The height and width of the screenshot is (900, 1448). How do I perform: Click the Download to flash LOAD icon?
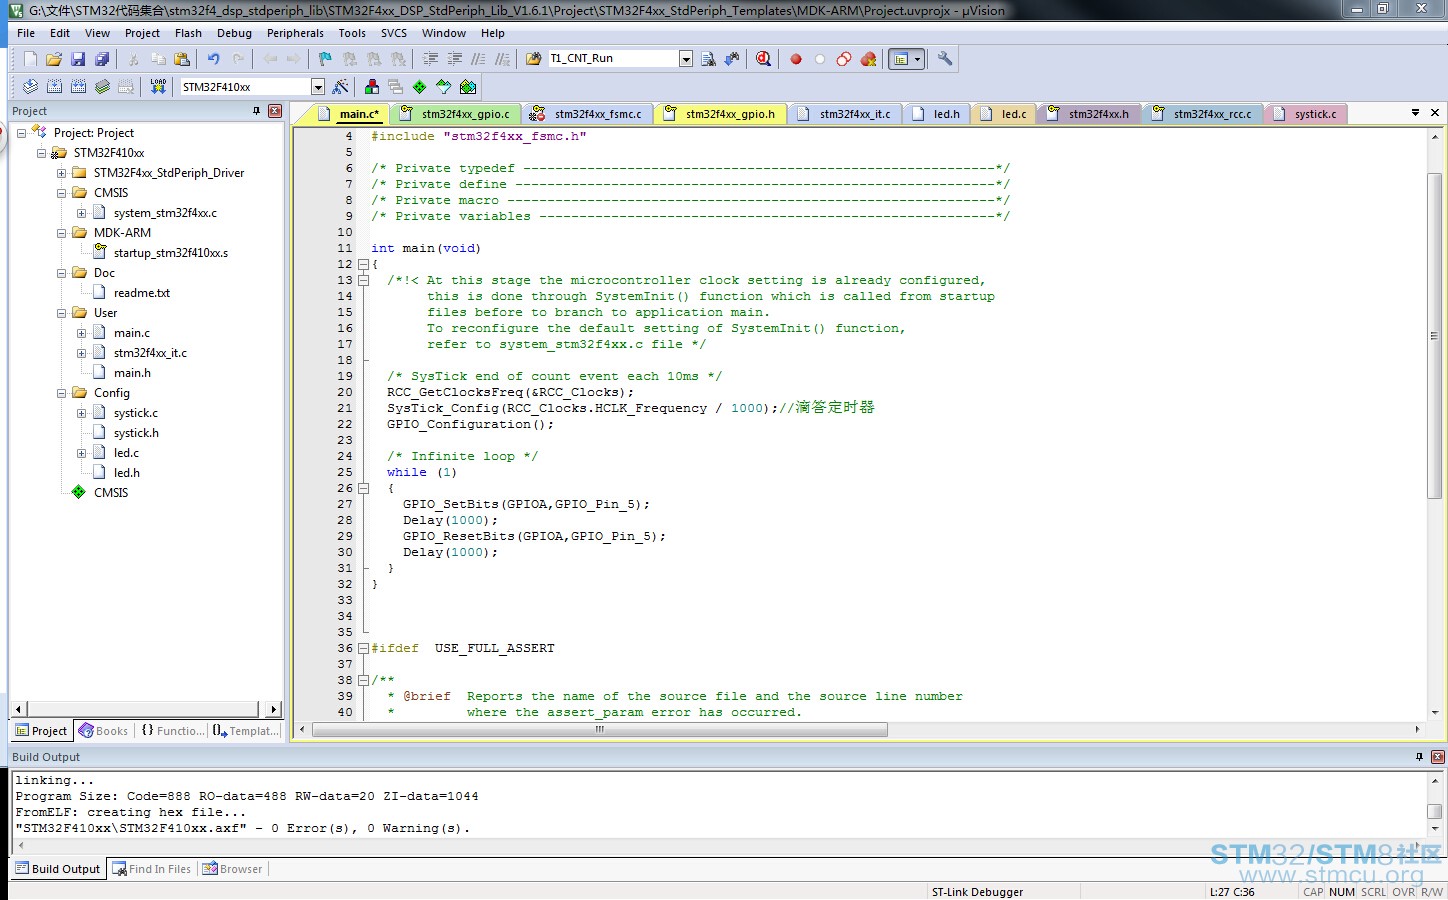pos(158,87)
